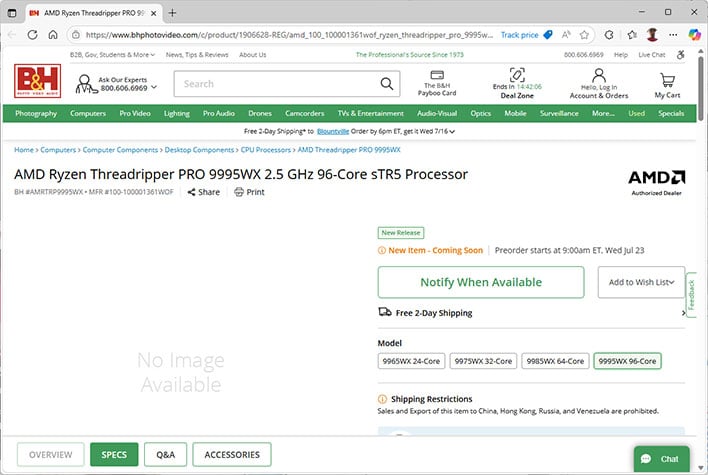The width and height of the screenshot is (708, 475).
Task: Open the Surveillance category menu
Action: tap(559, 113)
